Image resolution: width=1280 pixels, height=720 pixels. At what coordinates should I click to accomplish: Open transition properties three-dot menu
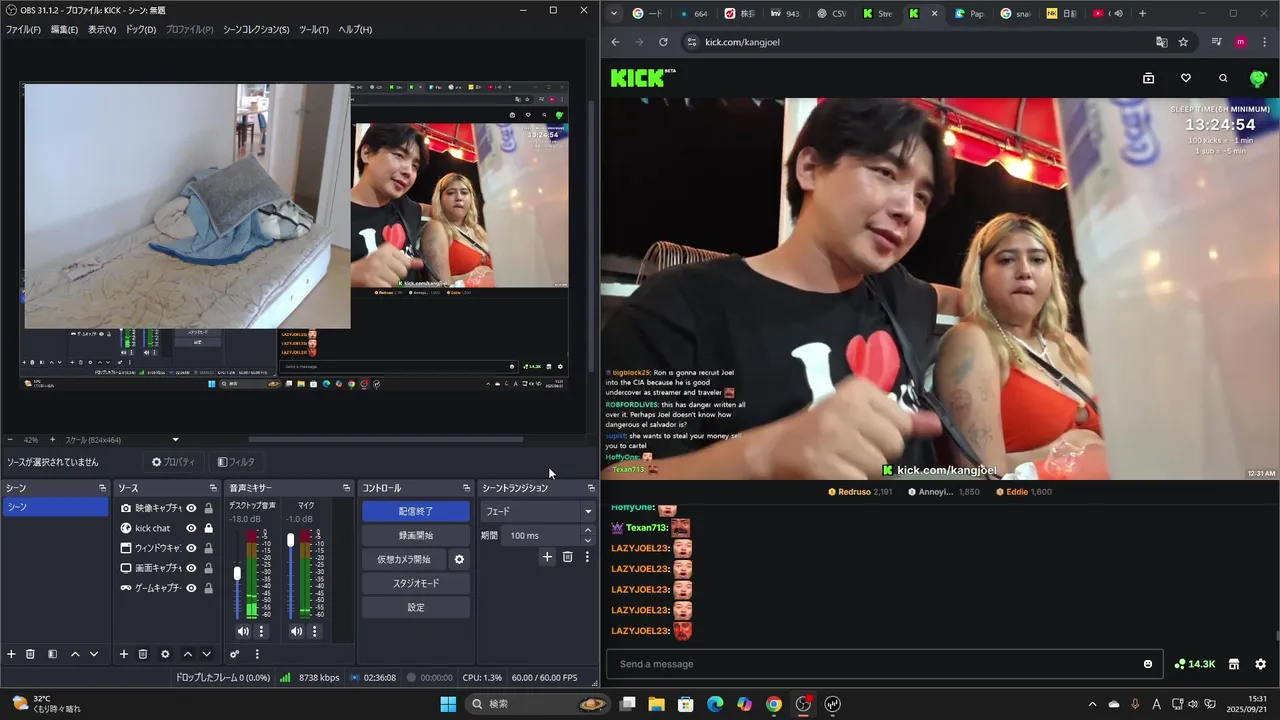tap(587, 557)
